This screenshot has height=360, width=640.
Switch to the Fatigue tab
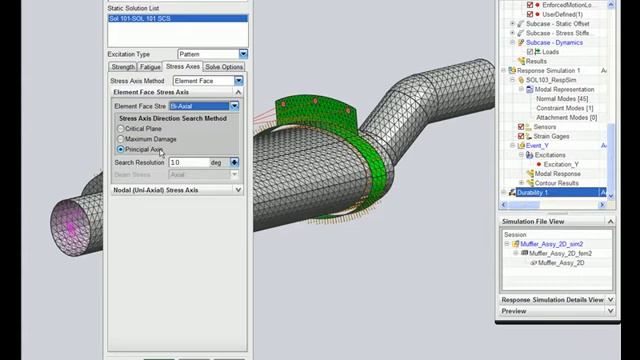pos(150,67)
